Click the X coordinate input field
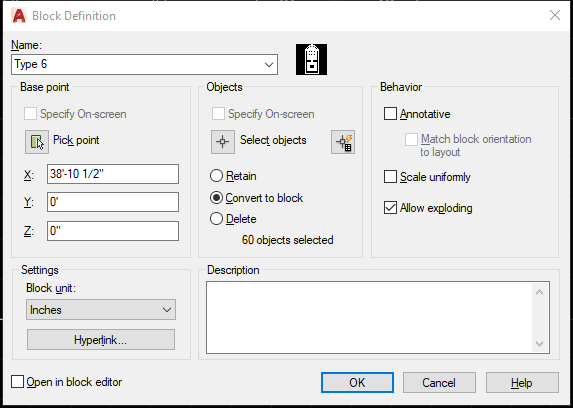The image size is (573, 408). click(113, 174)
